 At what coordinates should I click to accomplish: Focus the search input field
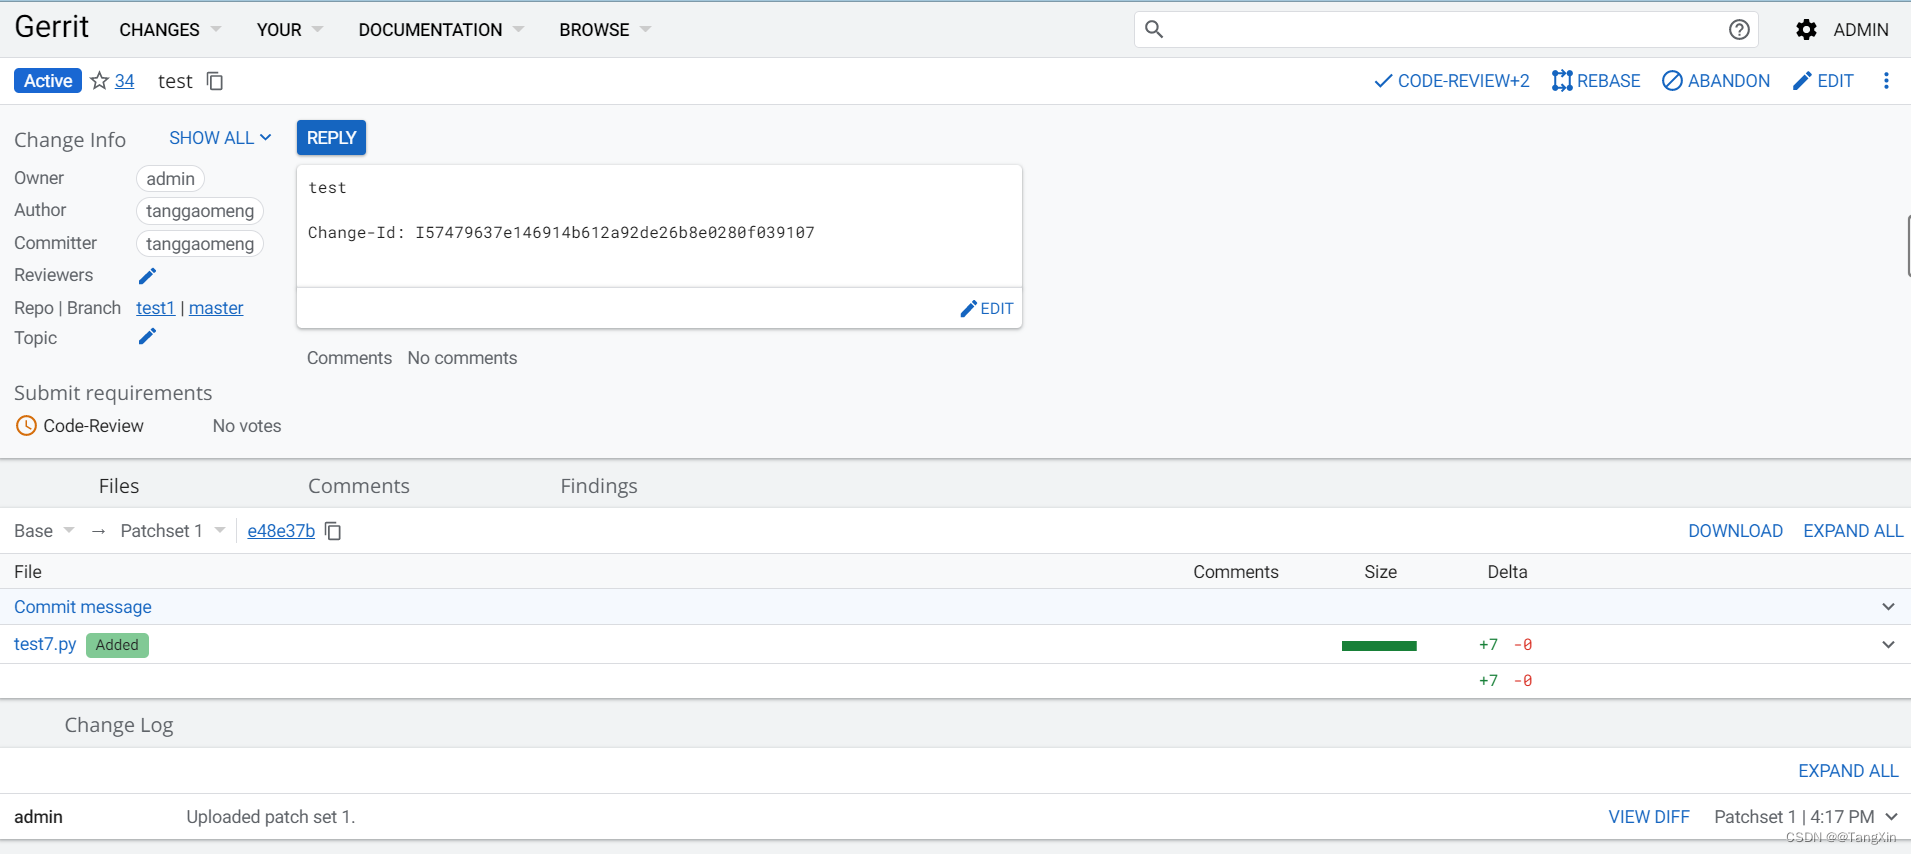click(x=1445, y=29)
